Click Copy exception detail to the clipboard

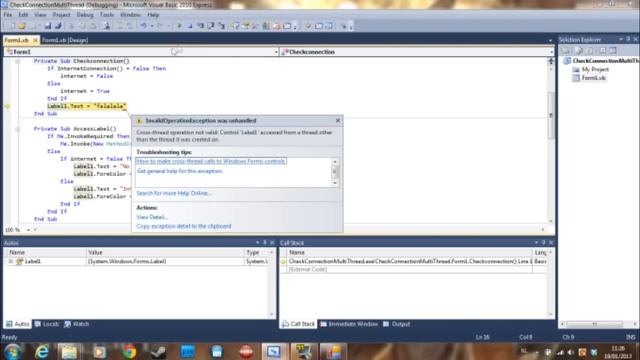point(184,226)
